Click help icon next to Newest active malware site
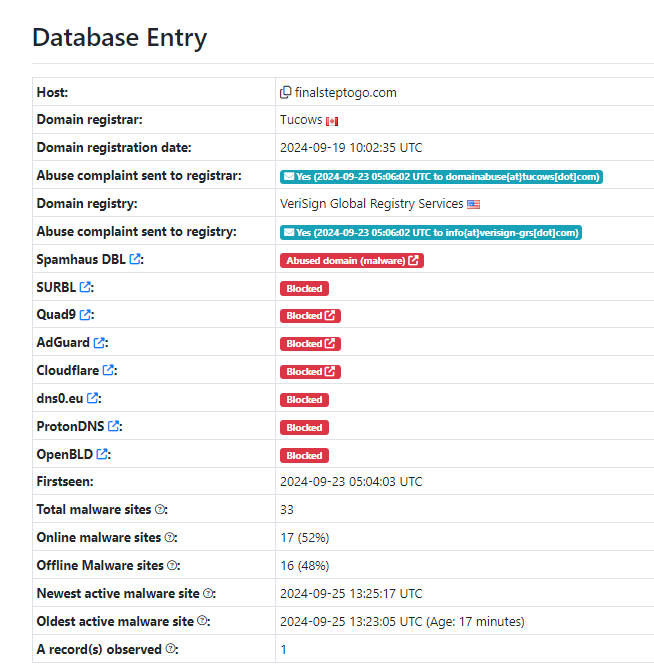 point(208,593)
